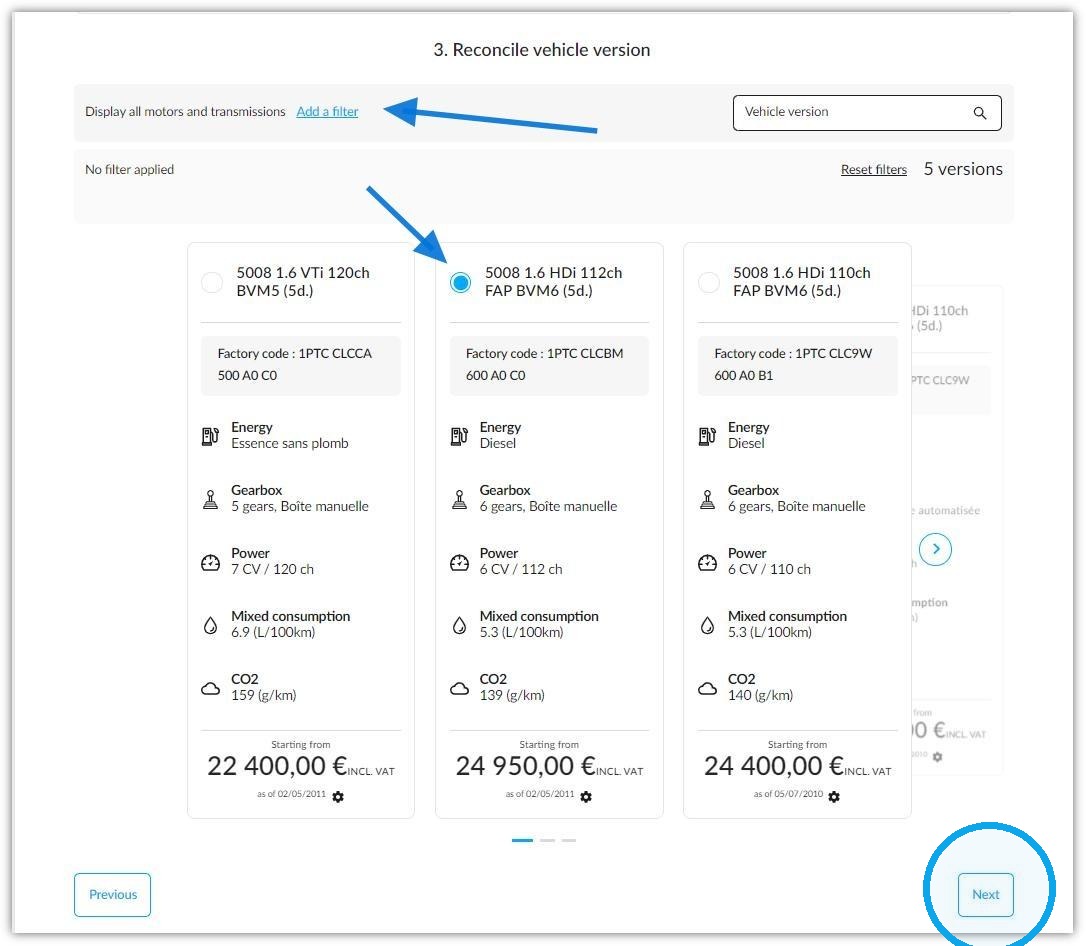Open price settings gear for 22 400,00 € version
1086x946 pixels.
(x=338, y=796)
